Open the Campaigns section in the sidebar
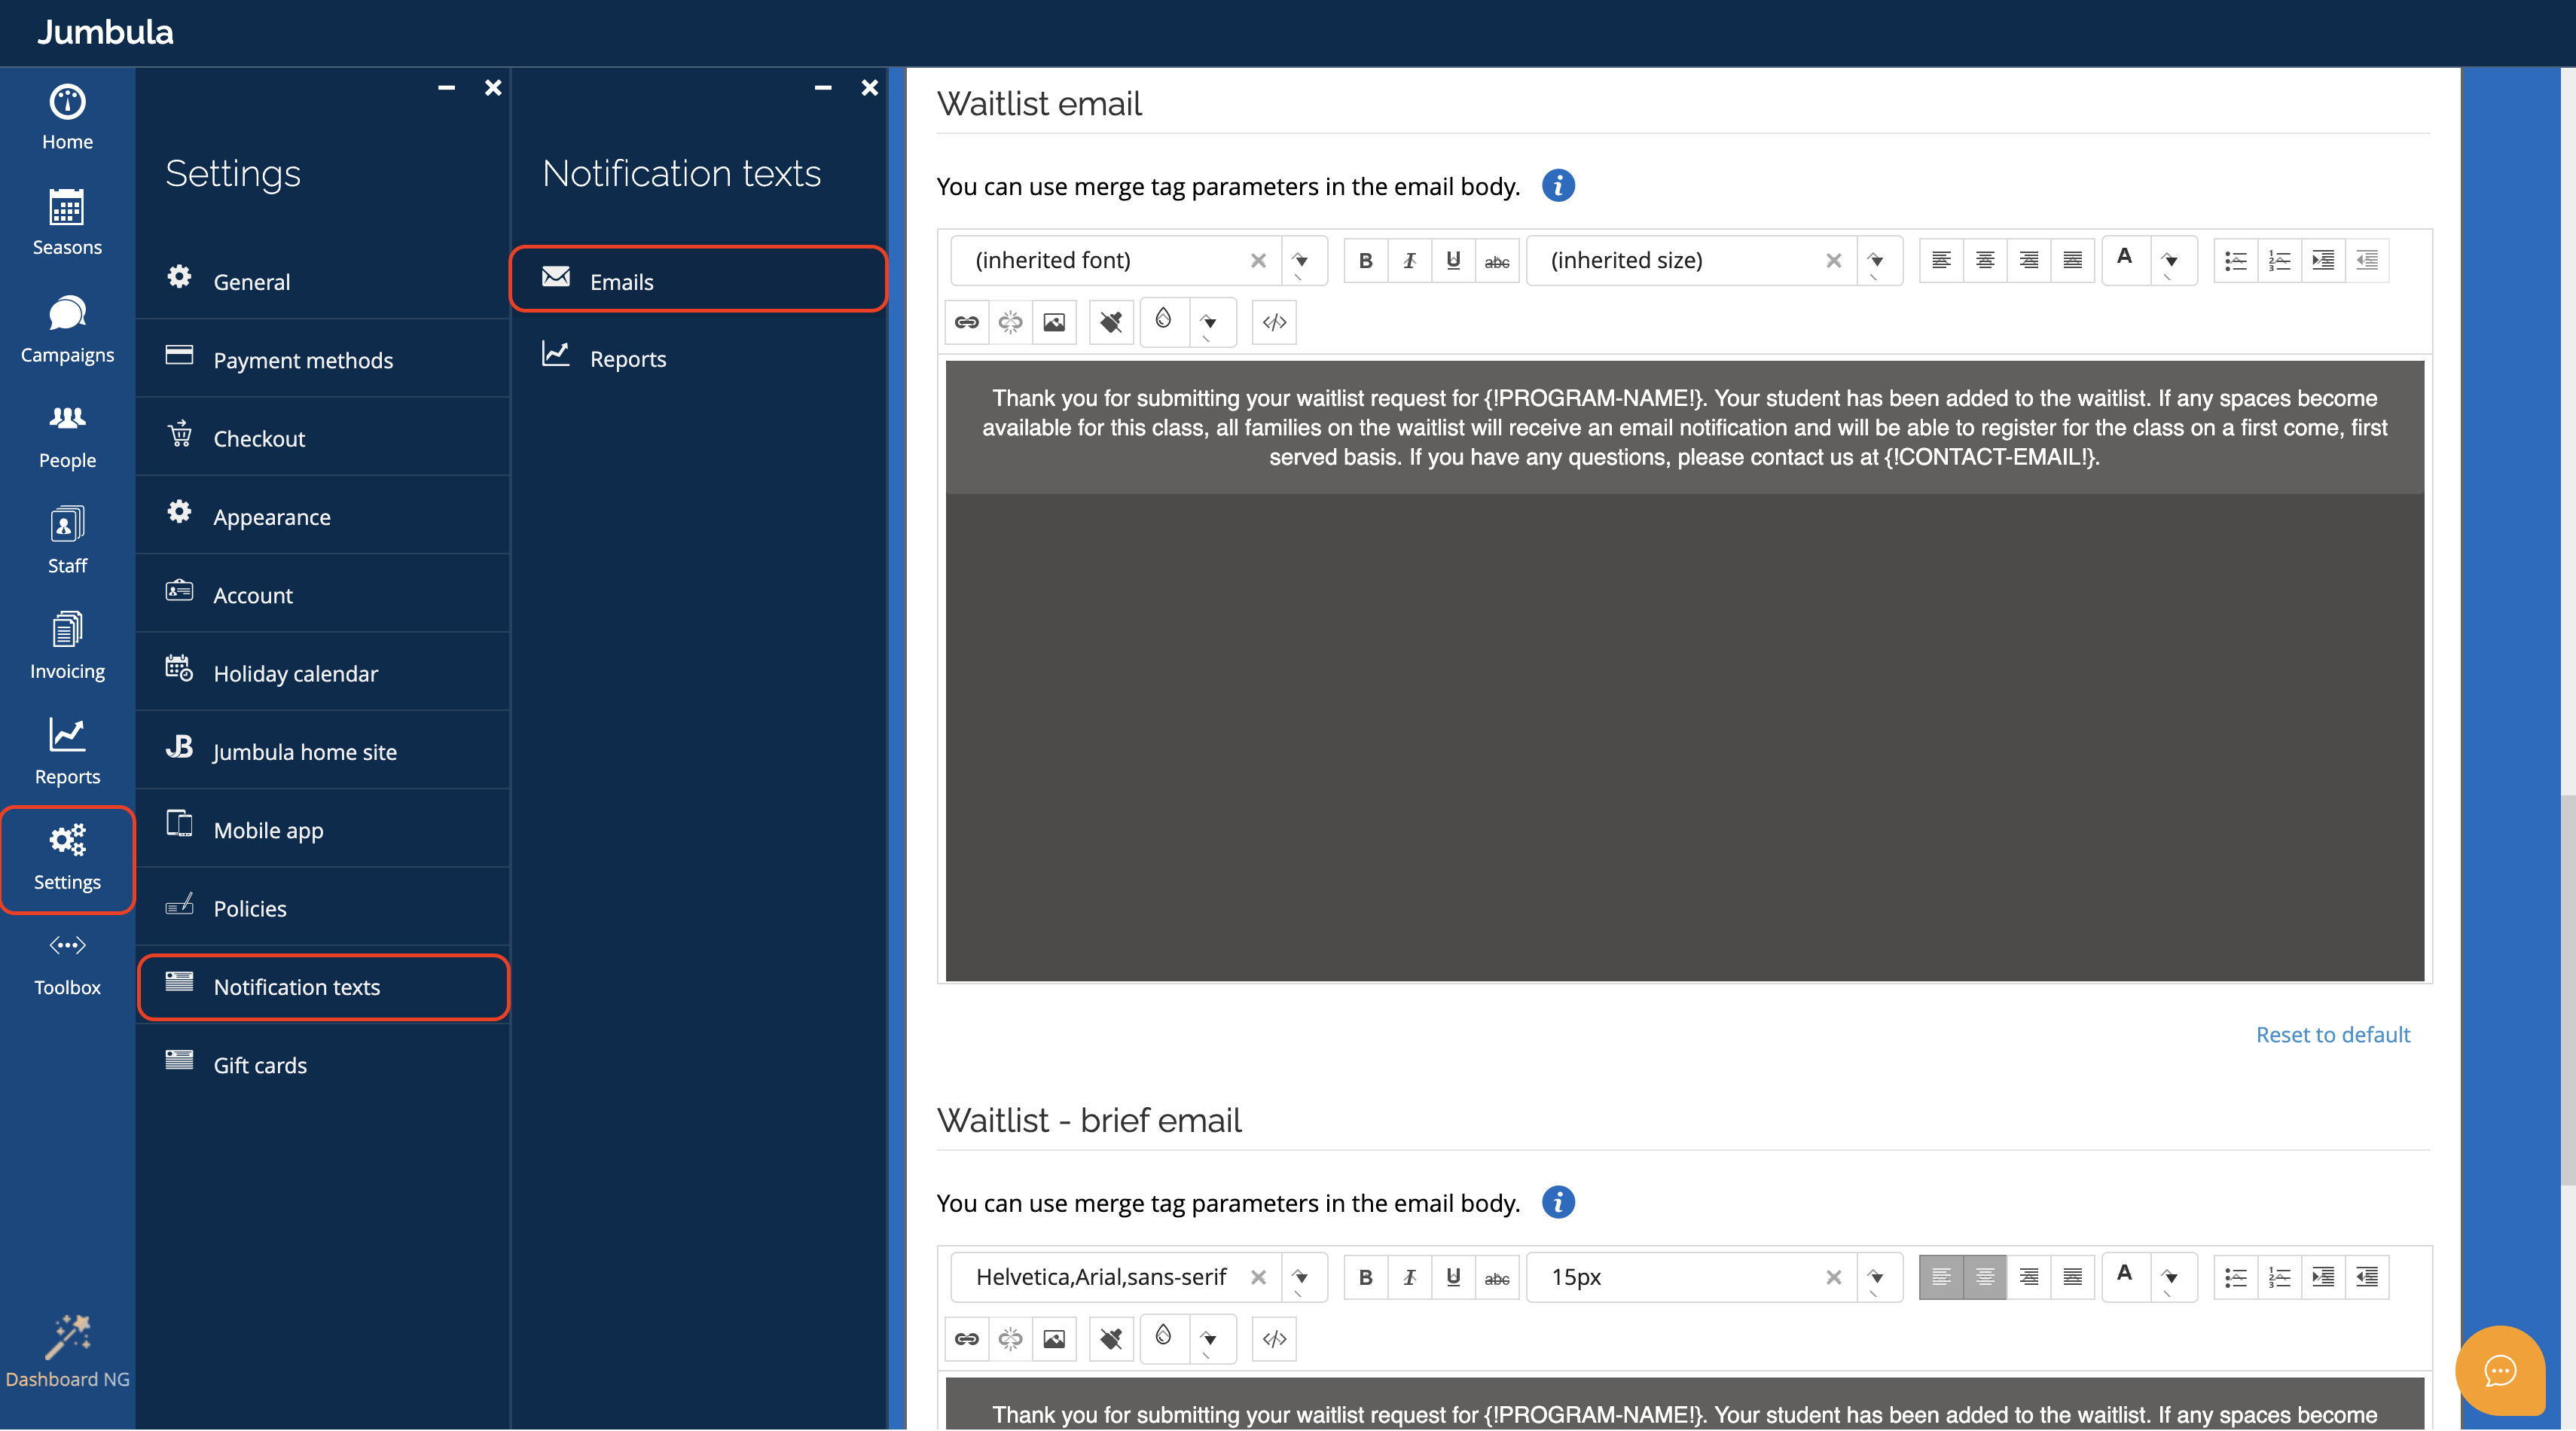Viewport: 2576px width, 1431px height. pyautogui.click(x=67, y=330)
